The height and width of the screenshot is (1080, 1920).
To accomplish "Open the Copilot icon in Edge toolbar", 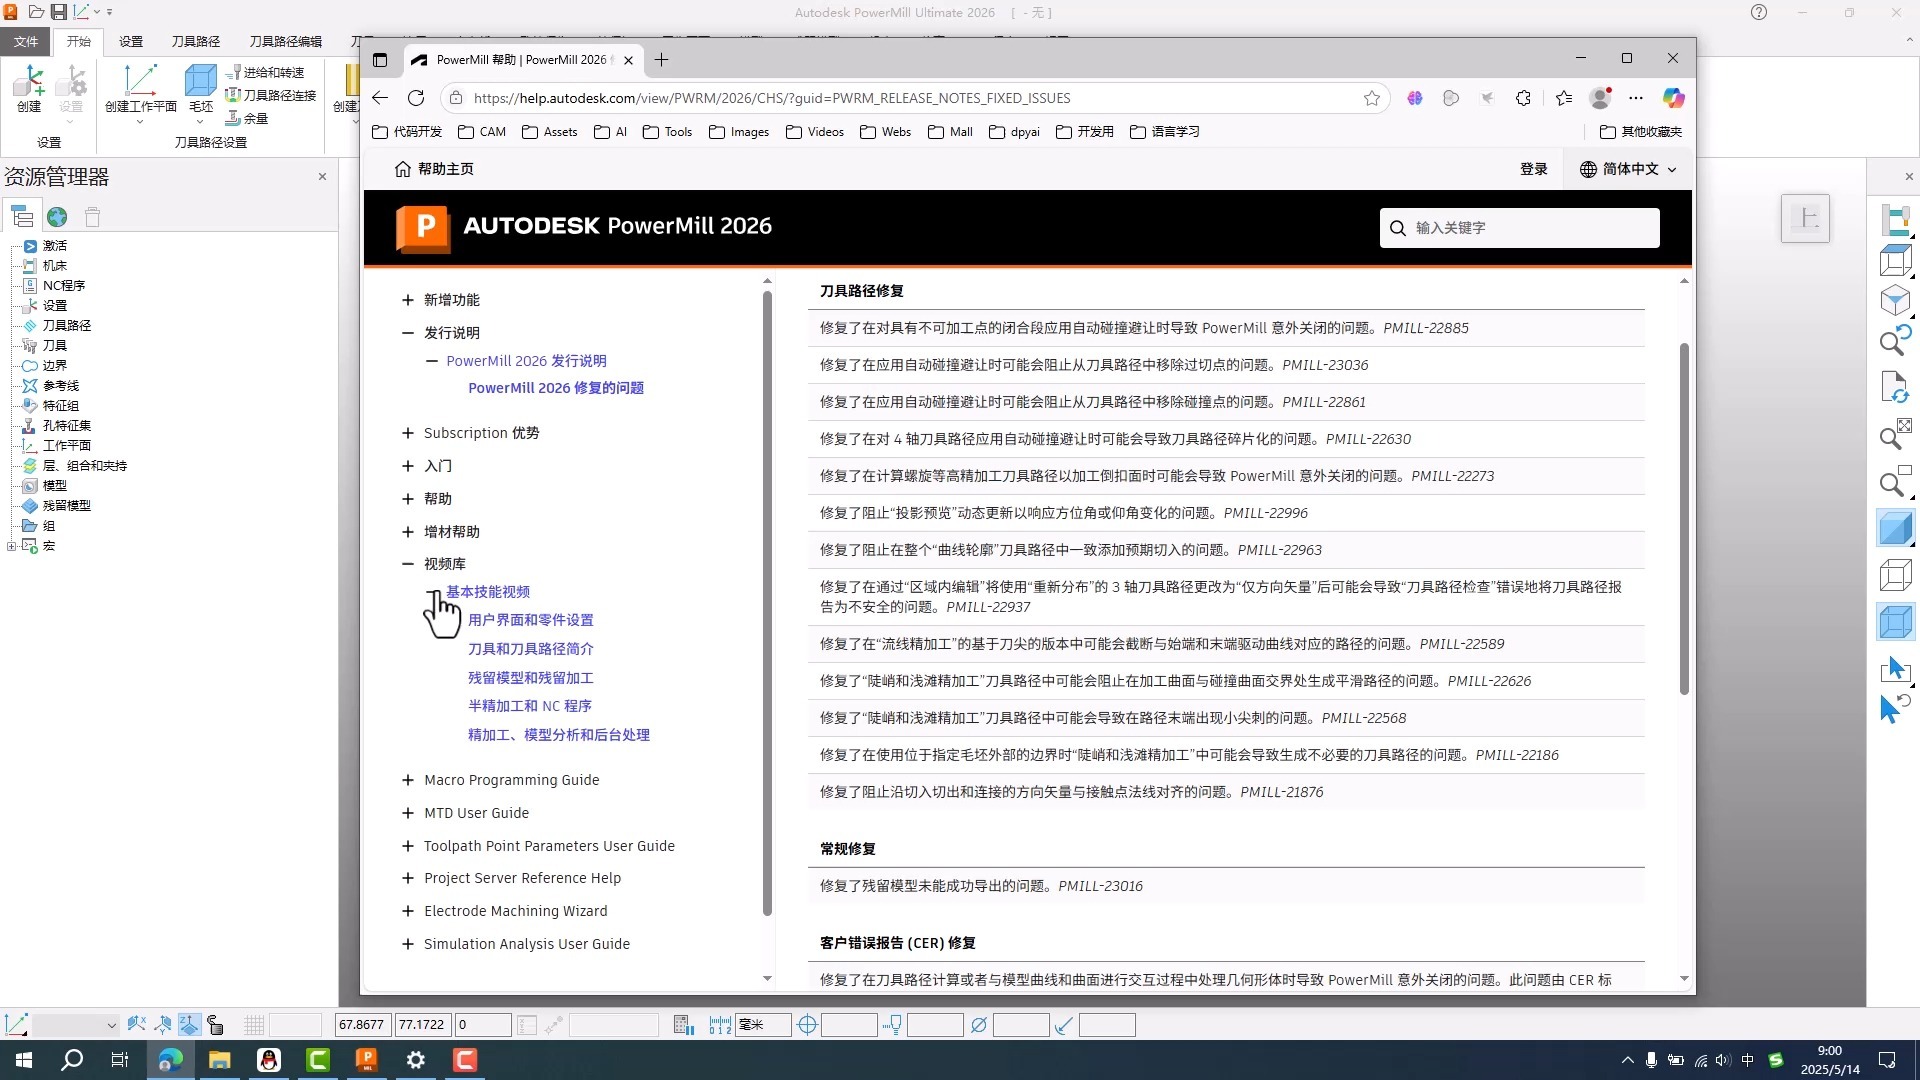I will pyautogui.click(x=1673, y=98).
